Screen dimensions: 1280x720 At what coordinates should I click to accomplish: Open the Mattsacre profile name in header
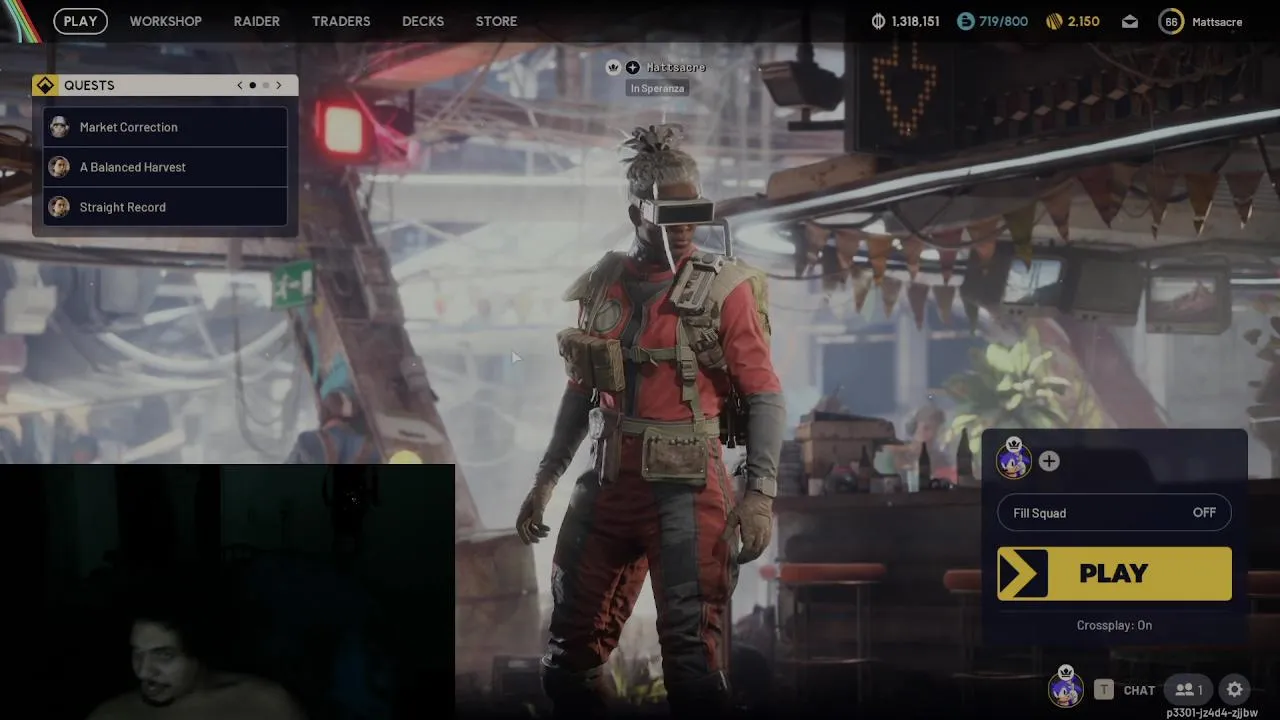[x=1217, y=21]
